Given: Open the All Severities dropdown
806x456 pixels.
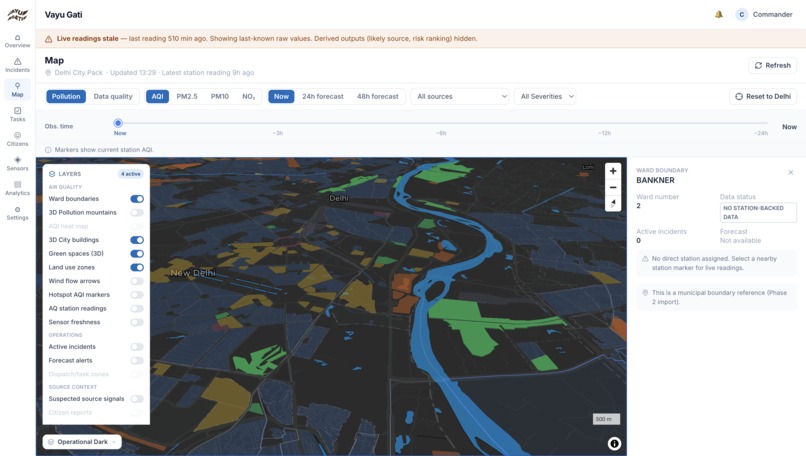Looking at the screenshot, I should 545,96.
